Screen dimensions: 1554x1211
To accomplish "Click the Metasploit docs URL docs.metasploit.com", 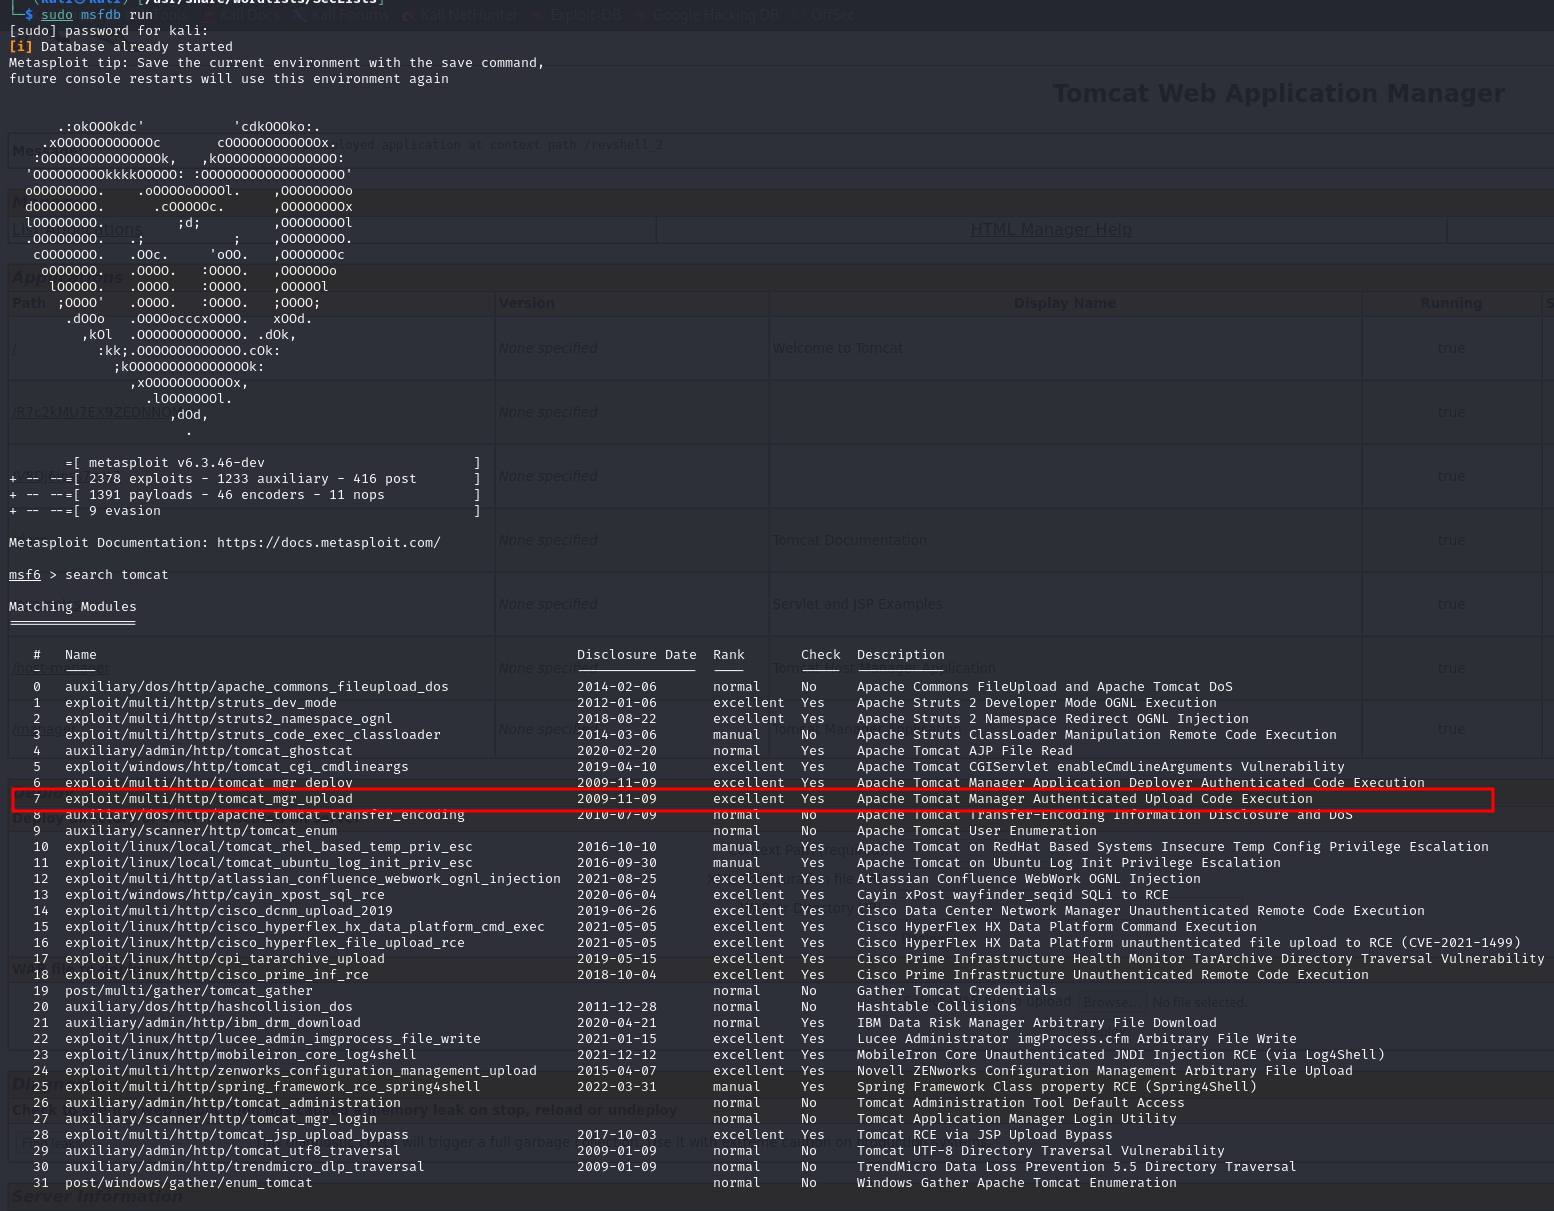I will (x=329, y=543).
